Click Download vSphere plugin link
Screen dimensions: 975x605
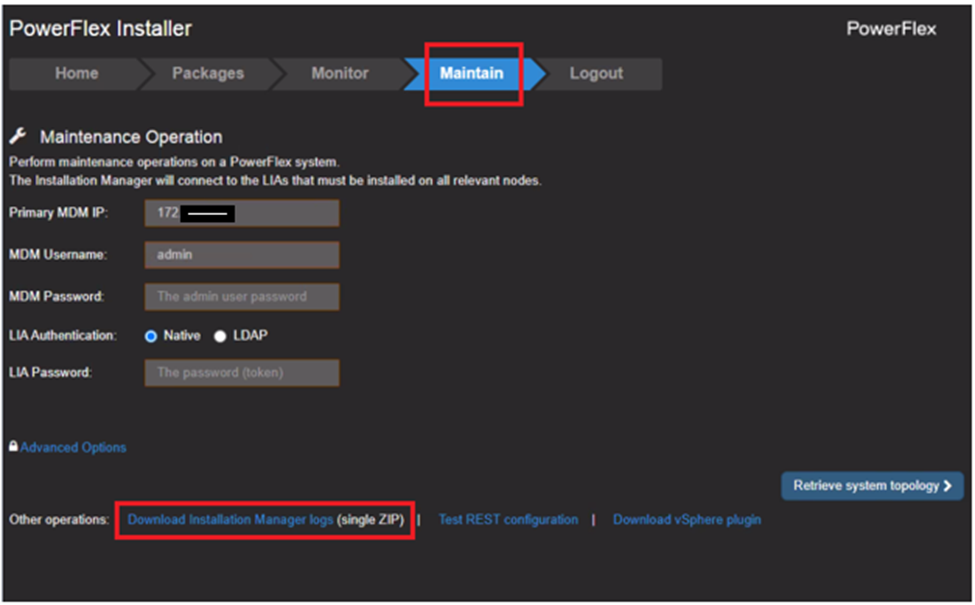click(x=686, y=519)
